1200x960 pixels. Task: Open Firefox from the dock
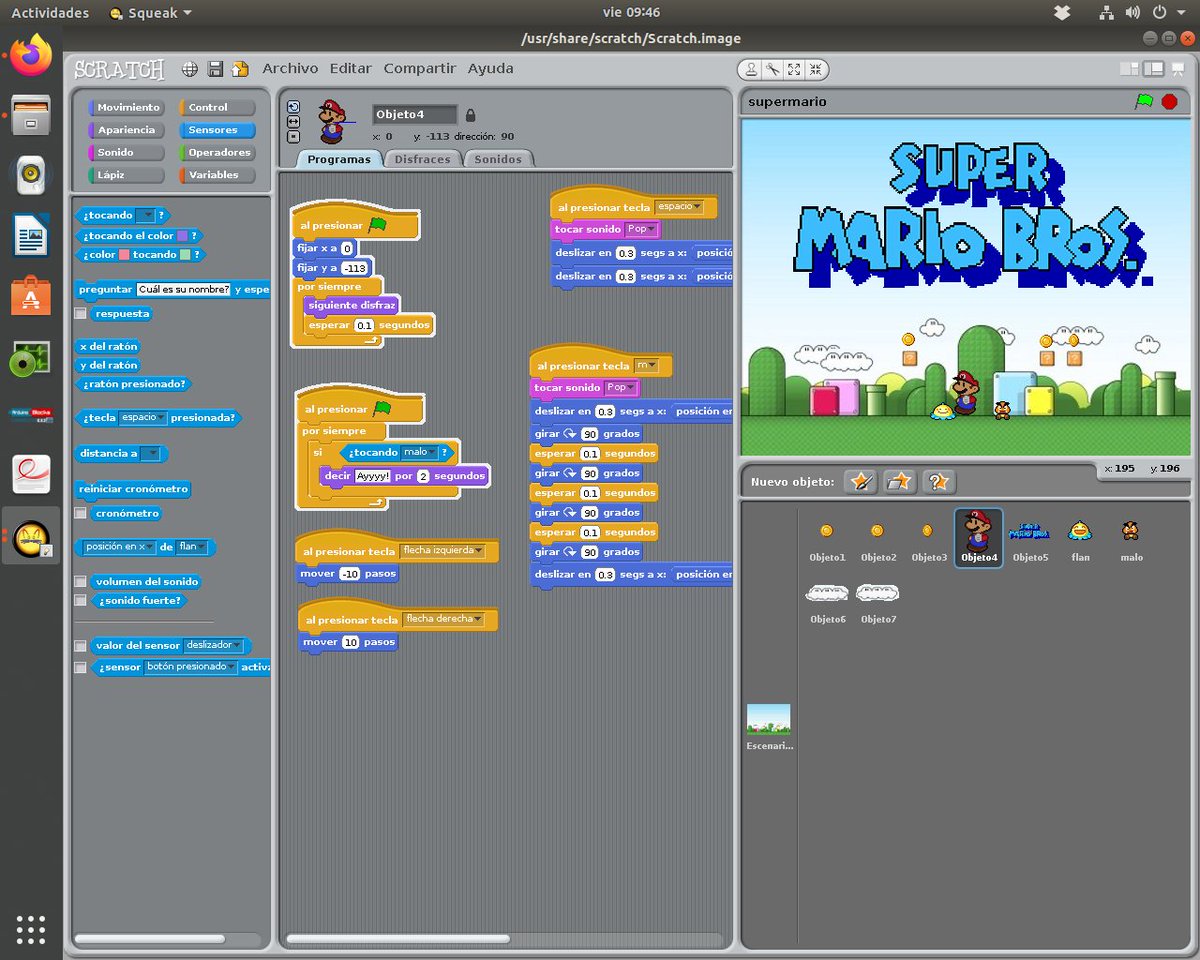click(32, 56)
